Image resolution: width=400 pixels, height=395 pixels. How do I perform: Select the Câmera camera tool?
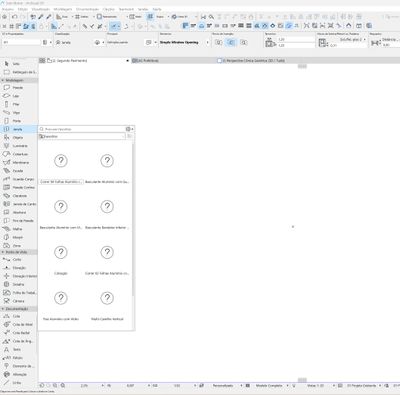pyautogui.click(x=18, y=301)
